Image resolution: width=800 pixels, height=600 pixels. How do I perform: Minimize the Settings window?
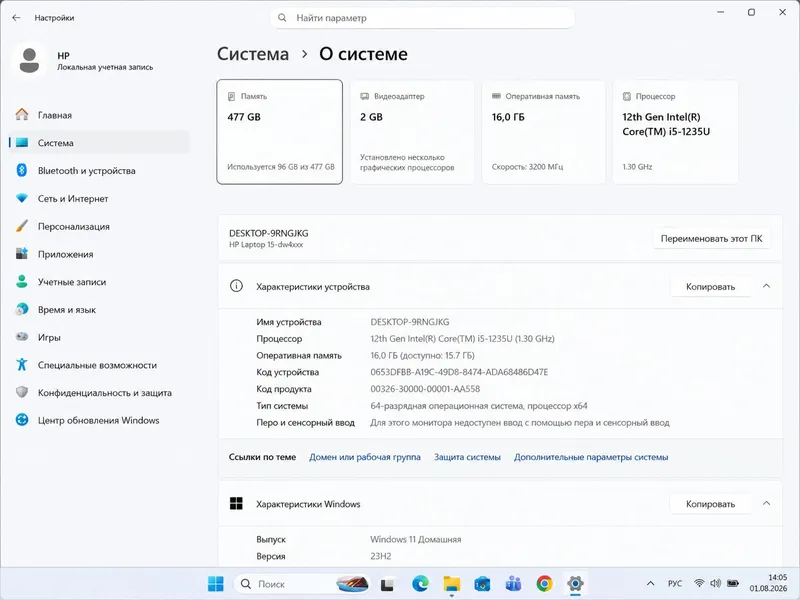(720, 12)
